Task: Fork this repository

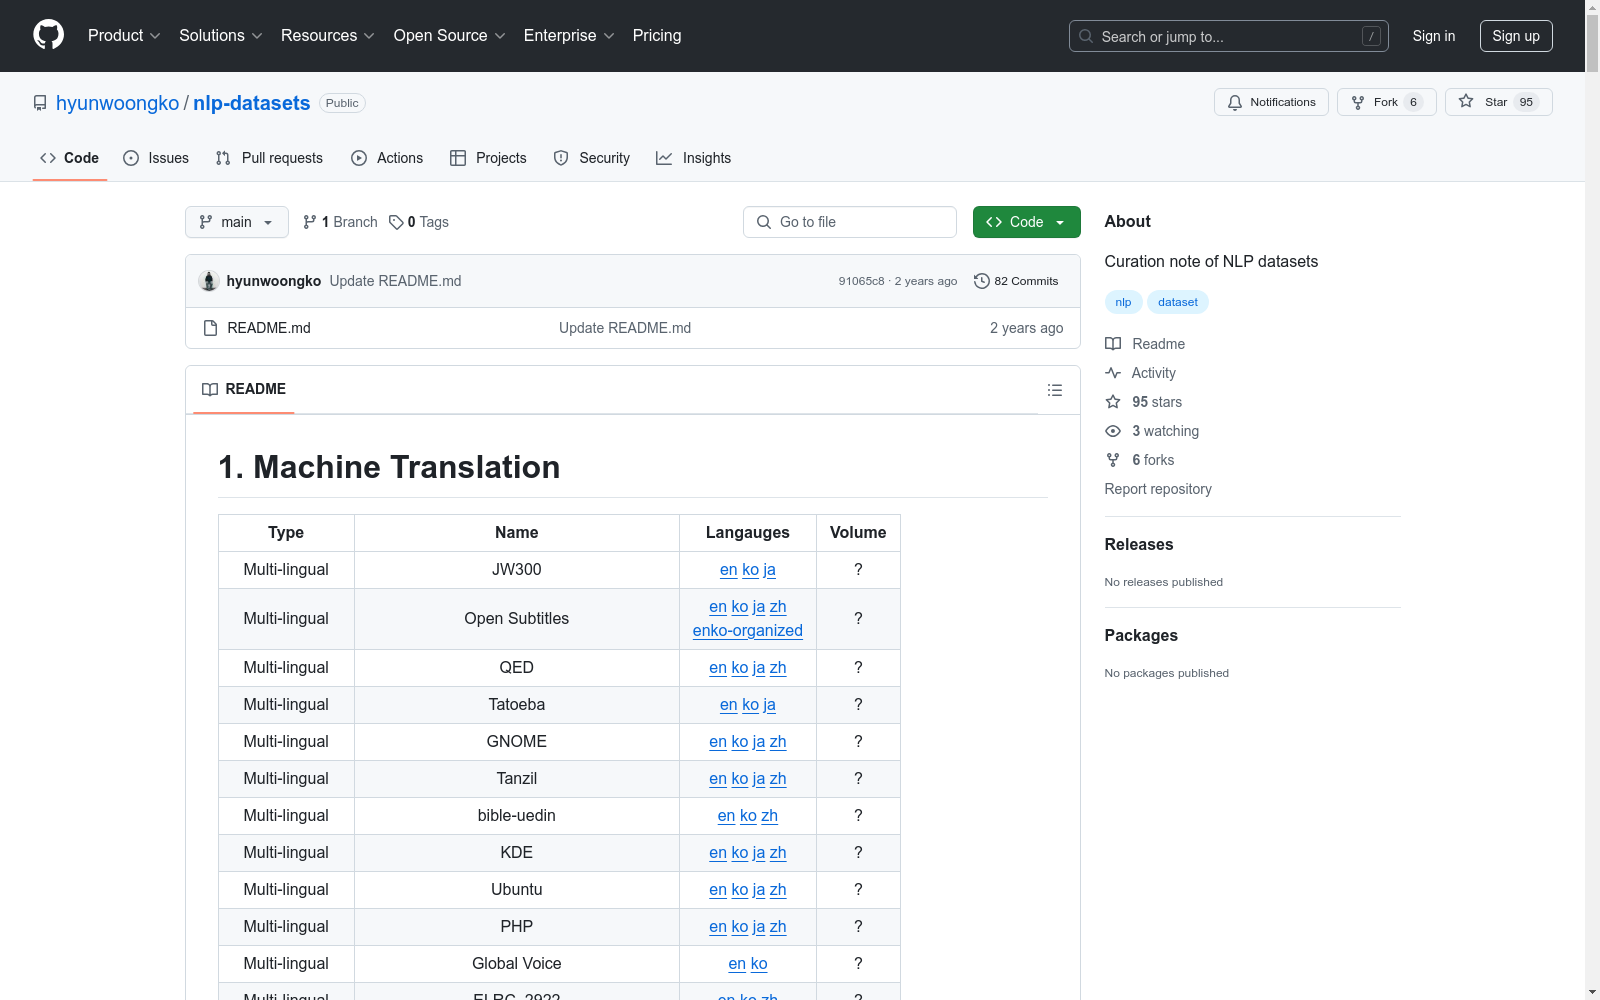Action: (x=1386, y=102)
